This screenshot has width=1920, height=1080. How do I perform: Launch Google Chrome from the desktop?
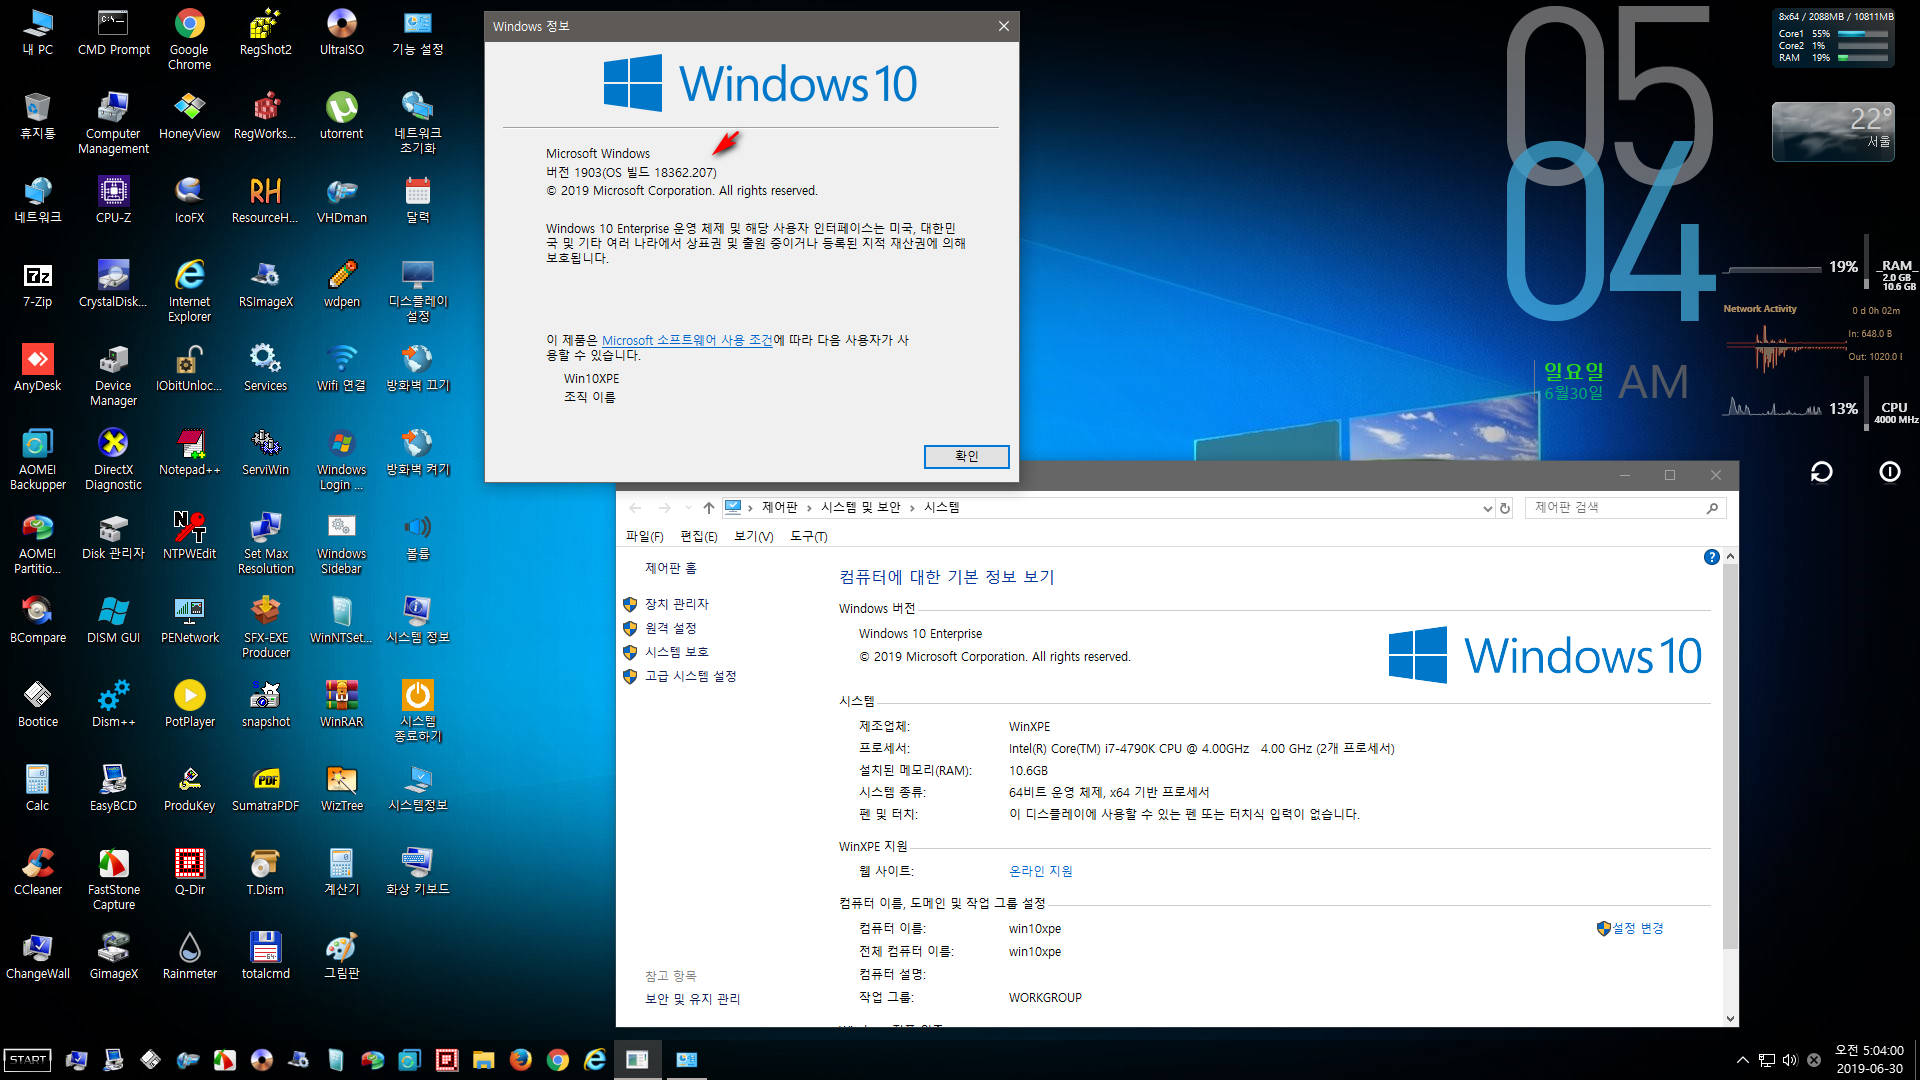(189, 39)
